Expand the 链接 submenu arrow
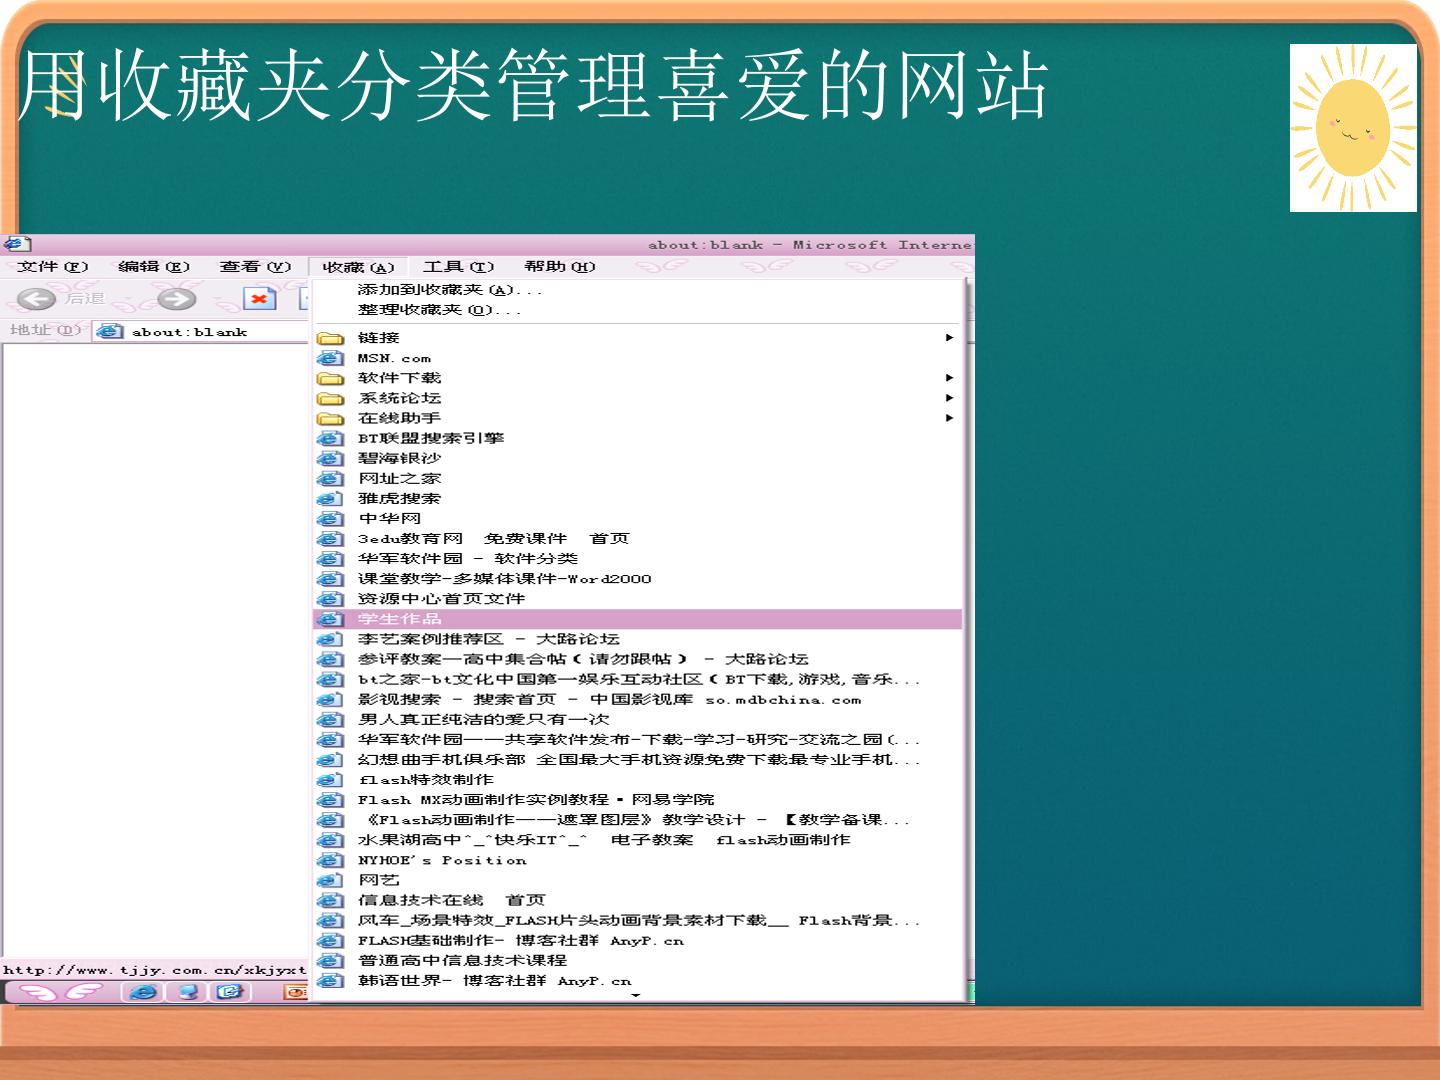Viewport: 1440px width, 1080px height. coord(949,338)
